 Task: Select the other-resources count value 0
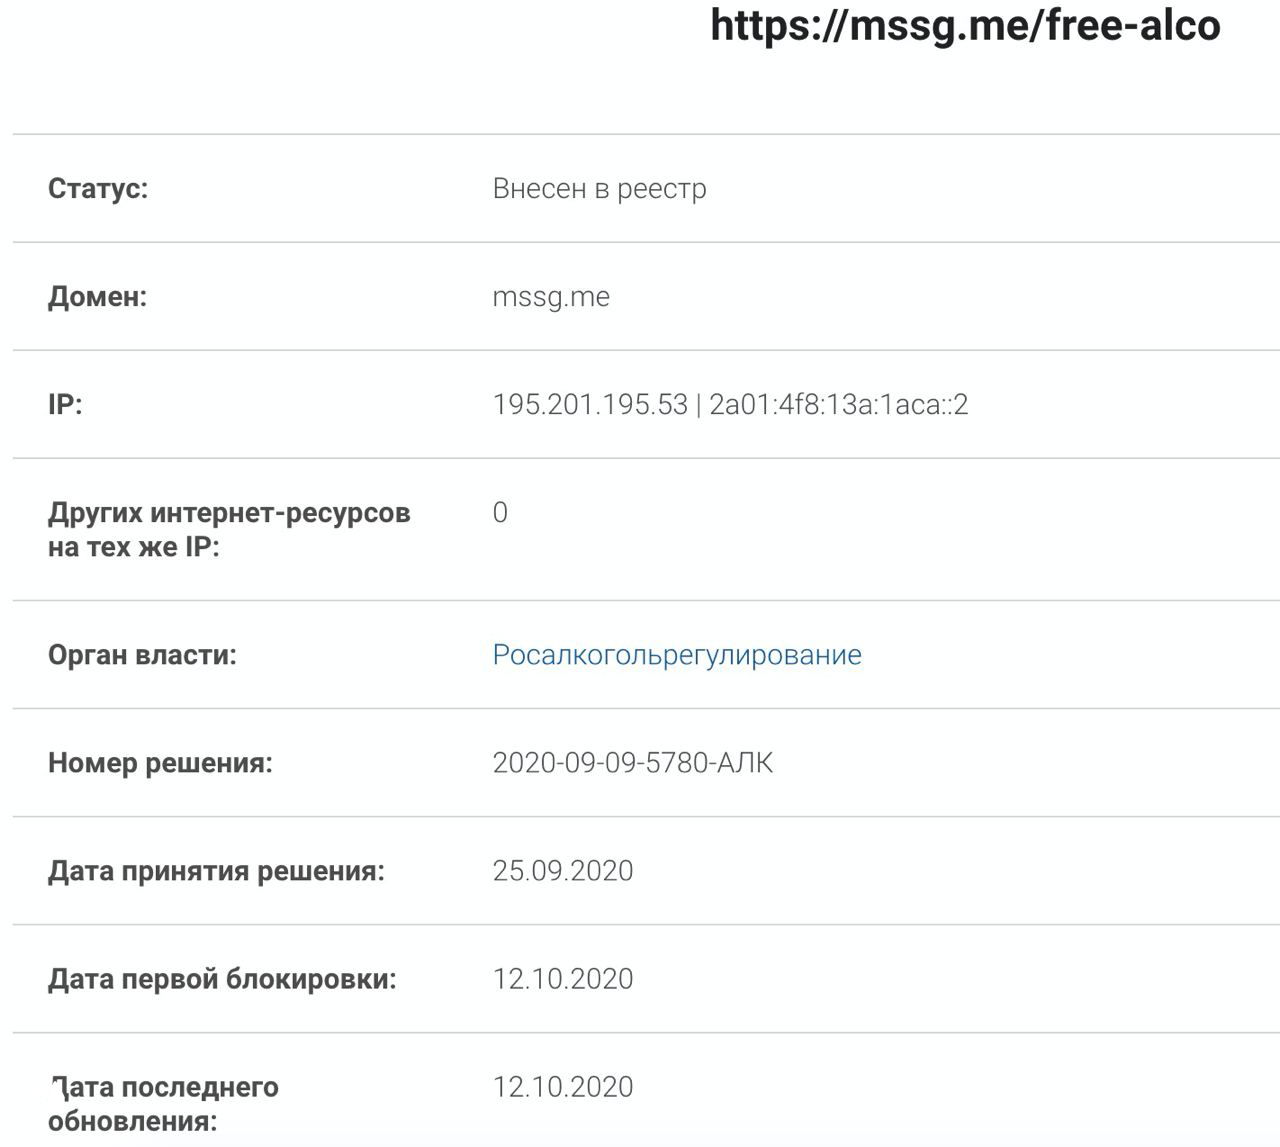[500, 512]
